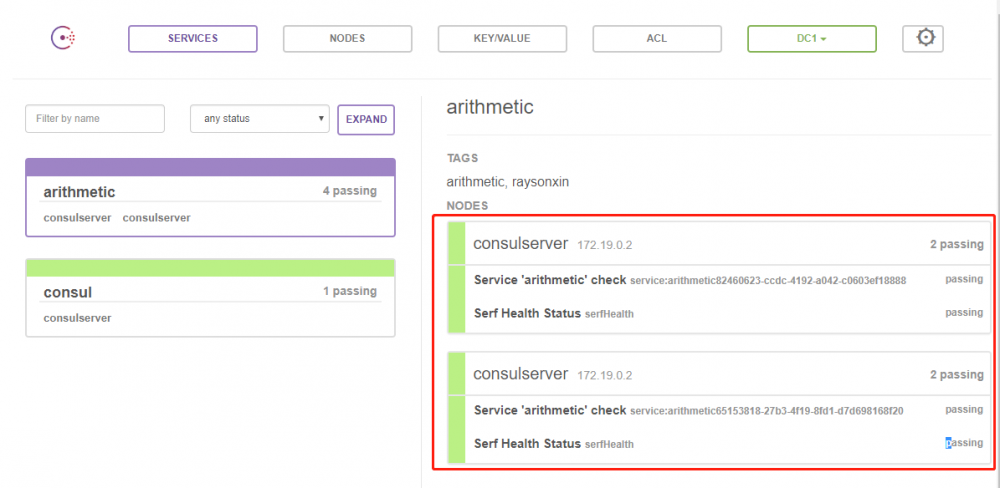
Task: Click the NODES section label
Action: (x=467, y=206)
